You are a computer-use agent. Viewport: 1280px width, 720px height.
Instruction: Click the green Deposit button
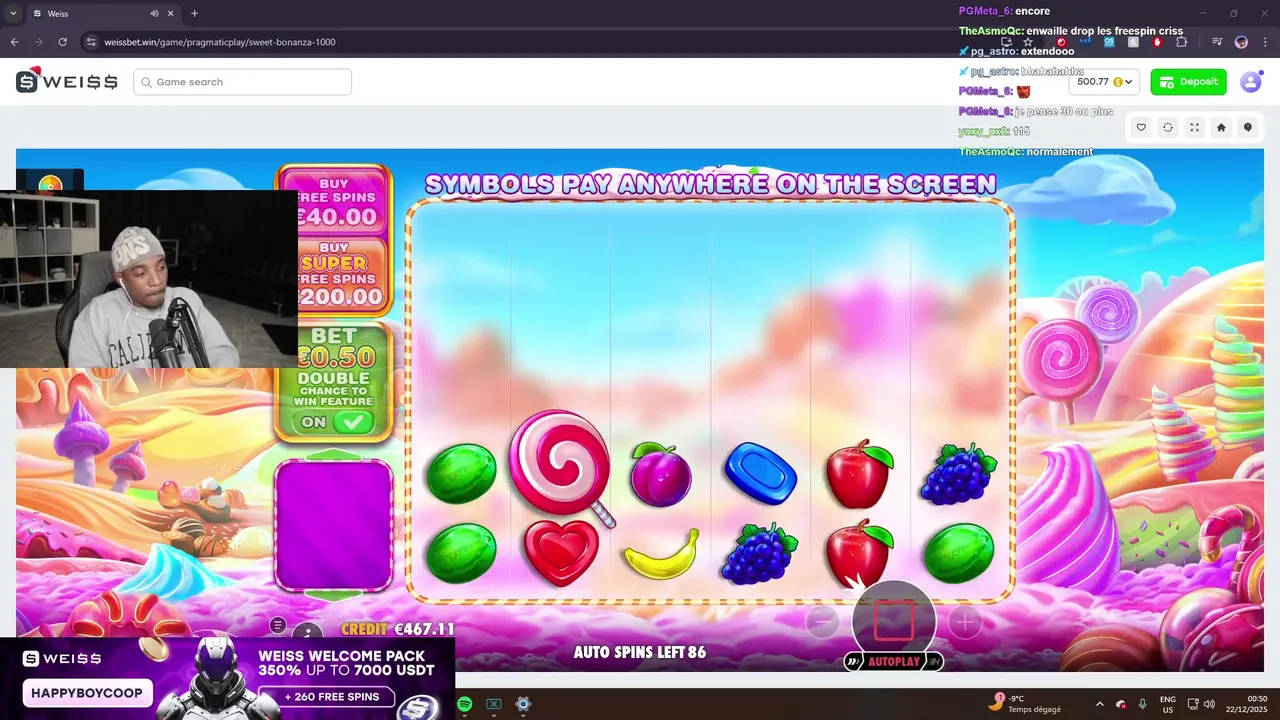pyautogui.click(x=1188, y=82)
